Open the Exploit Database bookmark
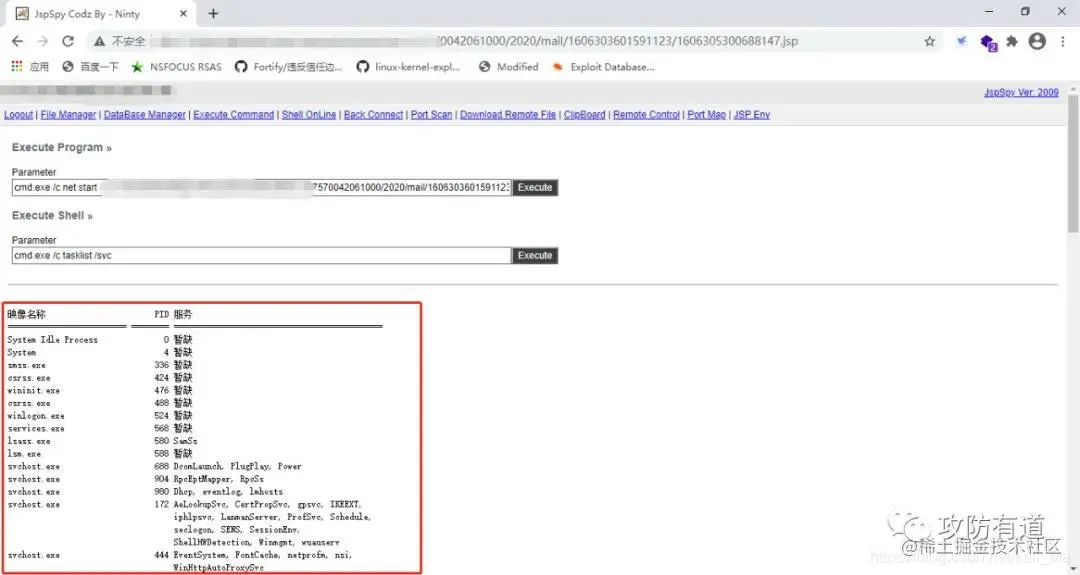This screenshot has height=575, width=1080. point(603,67)
